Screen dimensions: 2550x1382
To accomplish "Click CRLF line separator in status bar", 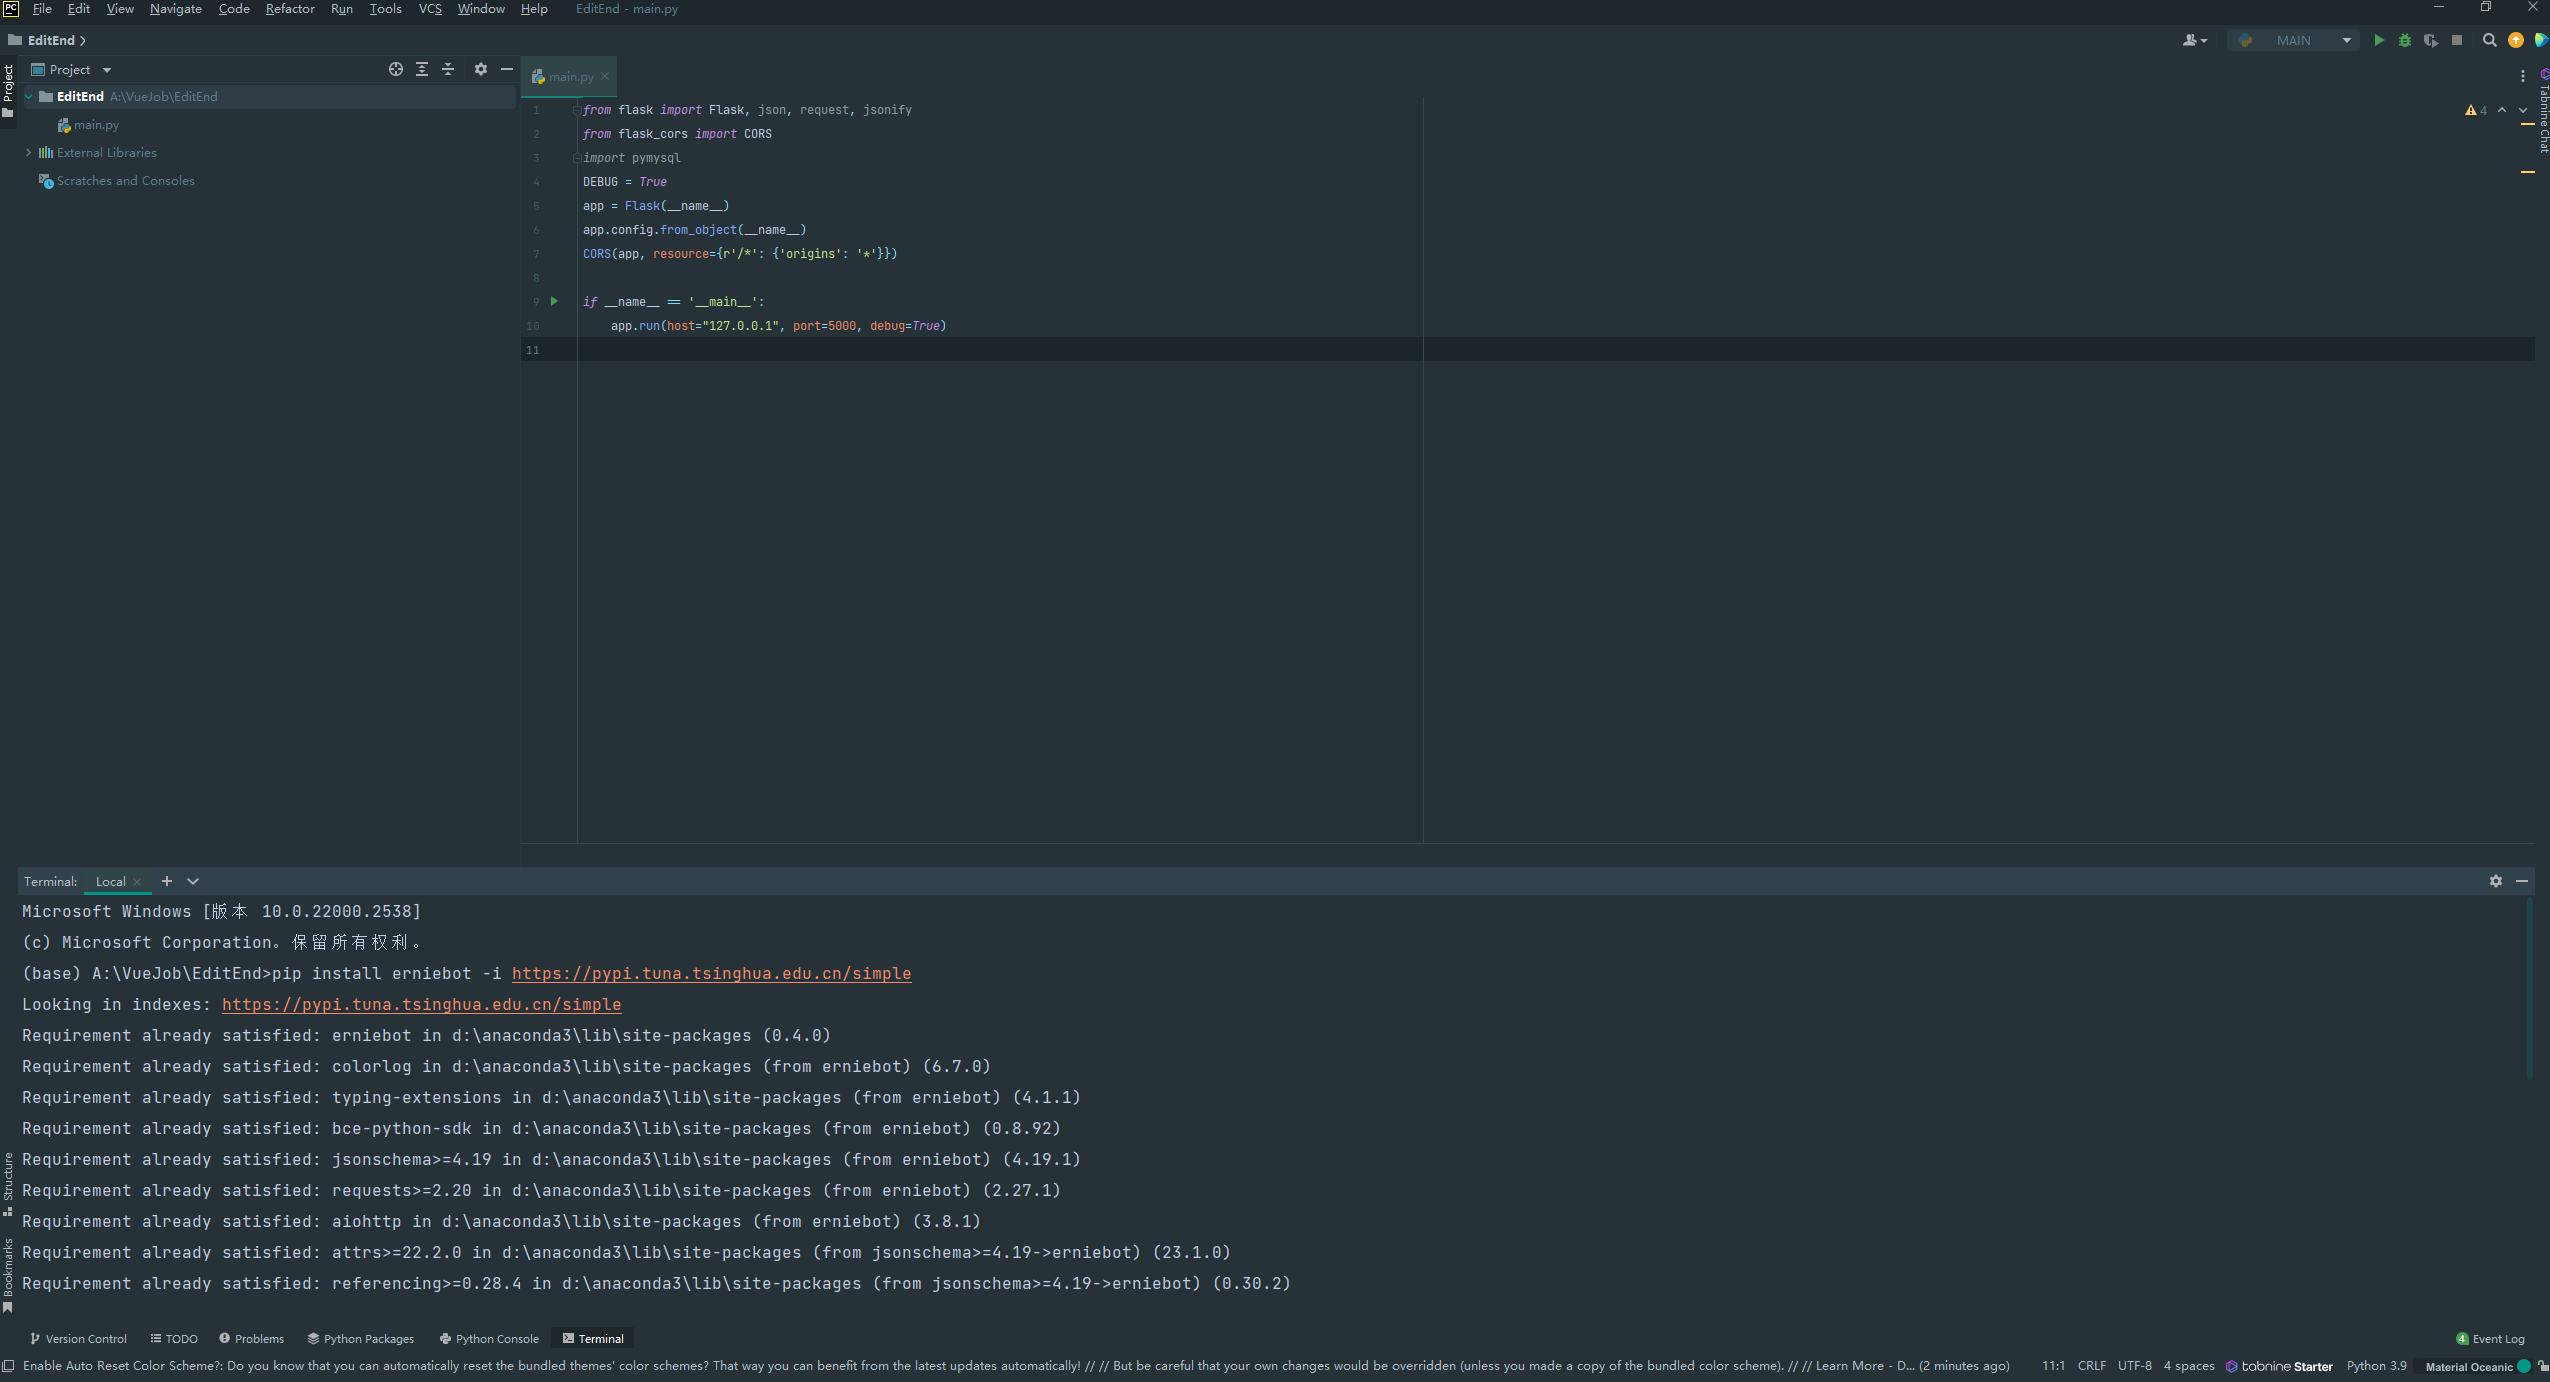I will 2091,1366.
